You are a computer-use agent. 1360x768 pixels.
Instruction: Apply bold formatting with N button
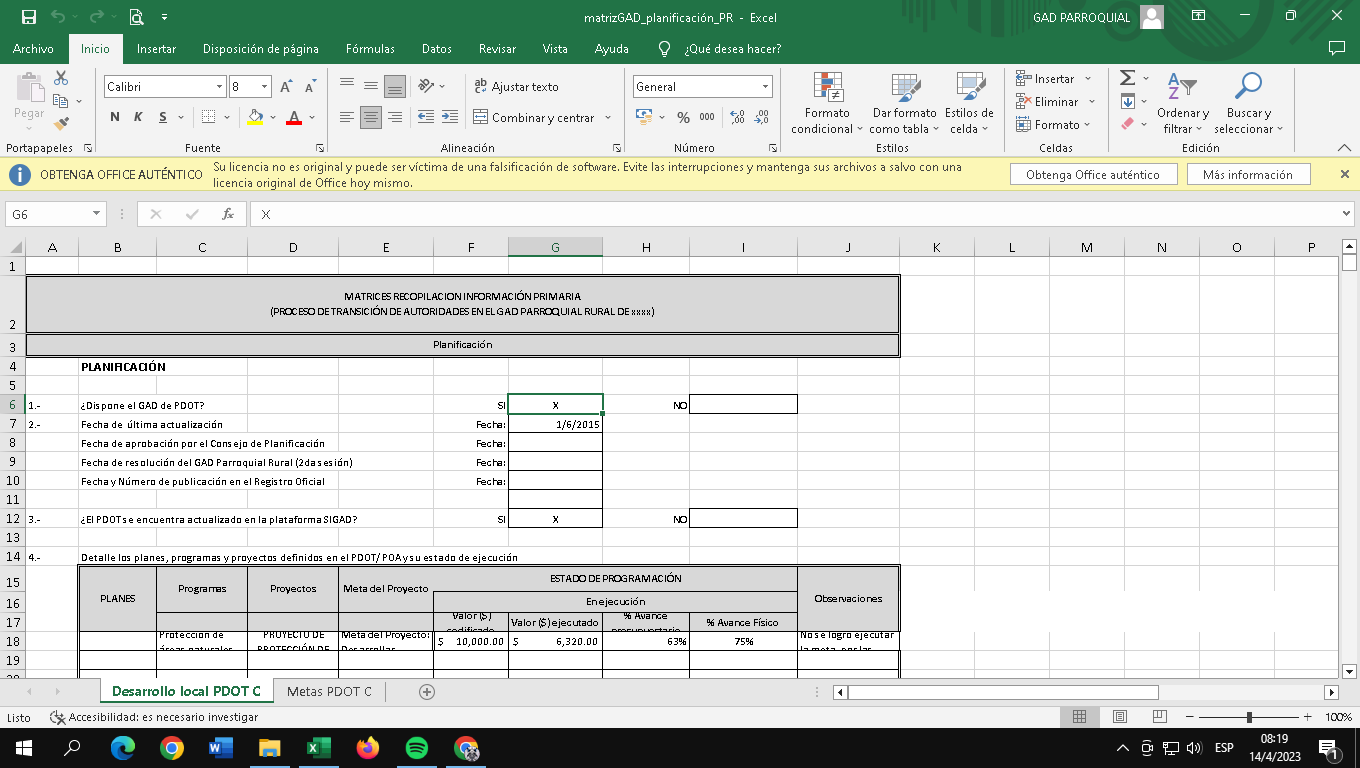point(115,118)
